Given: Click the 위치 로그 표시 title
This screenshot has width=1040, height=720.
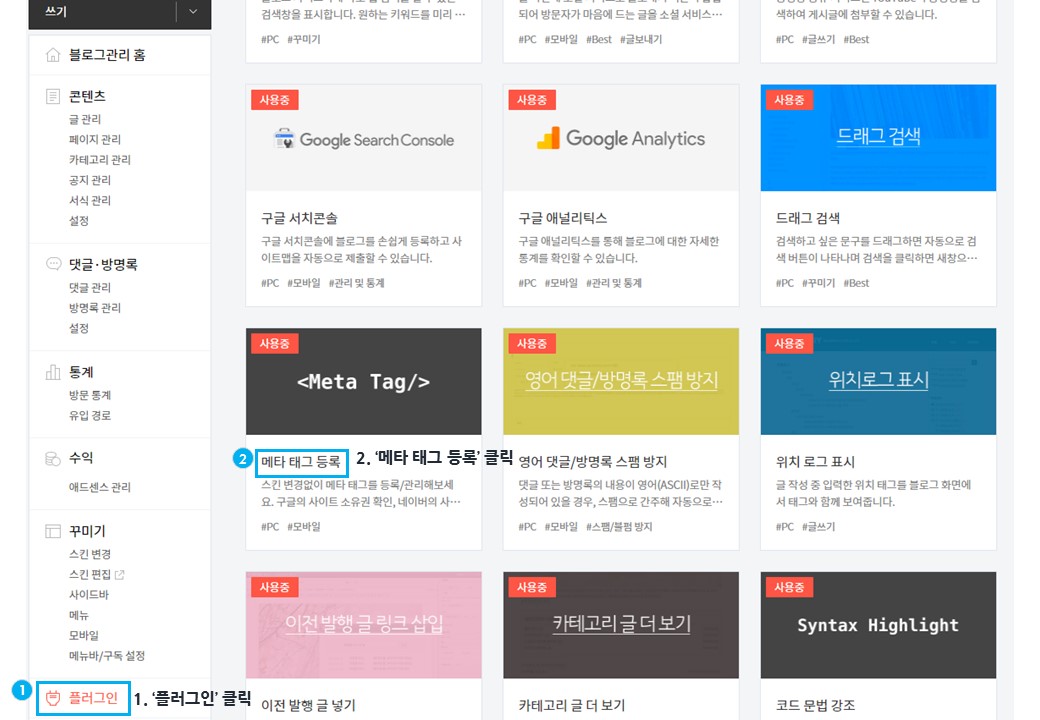Looking at the screenshot, I should [x=815, y=461].
